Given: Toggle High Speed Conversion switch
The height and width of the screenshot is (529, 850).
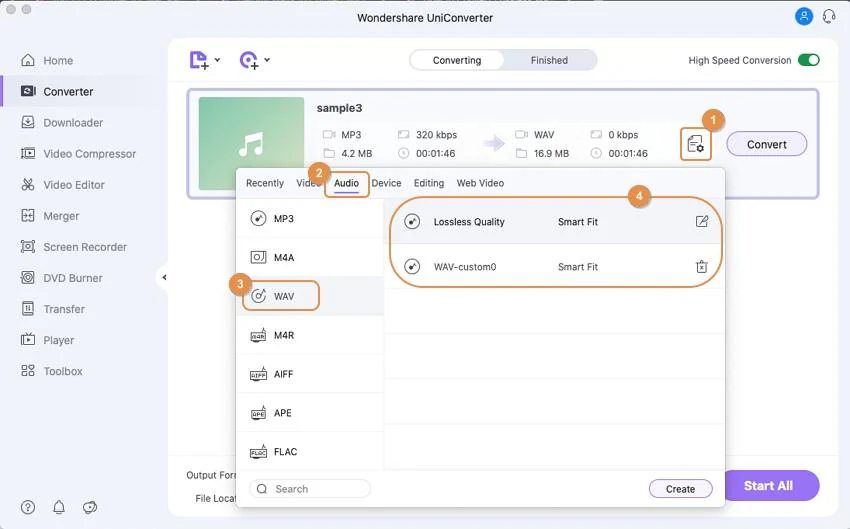Looking at the screenshot, I should [808, 60].
